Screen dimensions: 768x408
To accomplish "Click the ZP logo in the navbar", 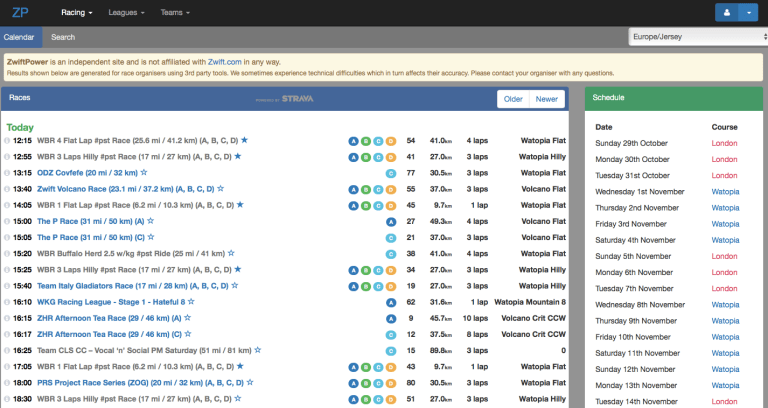I will [20, 13].
